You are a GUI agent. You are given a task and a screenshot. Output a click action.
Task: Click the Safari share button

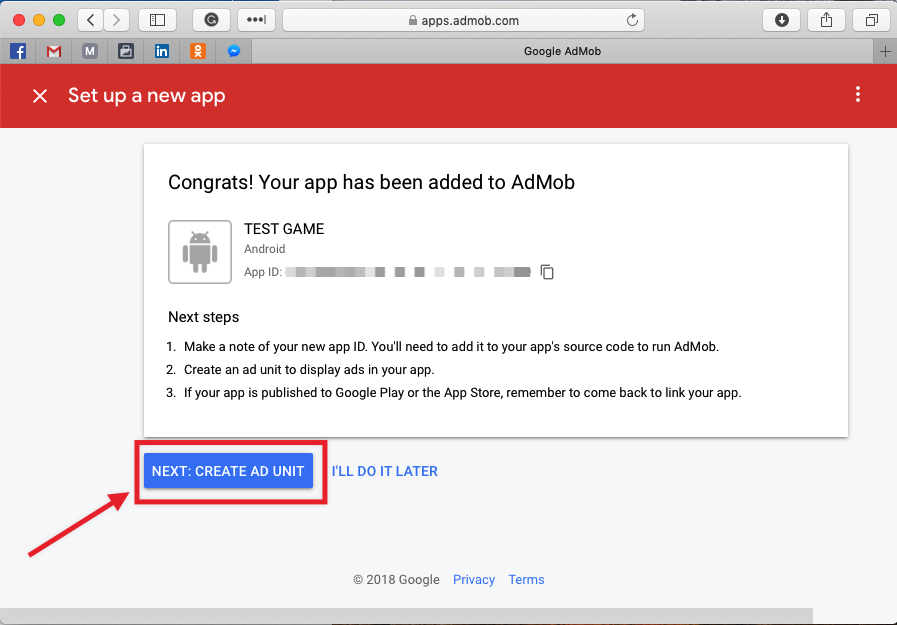pyautogui.click(x=826, y=21)
